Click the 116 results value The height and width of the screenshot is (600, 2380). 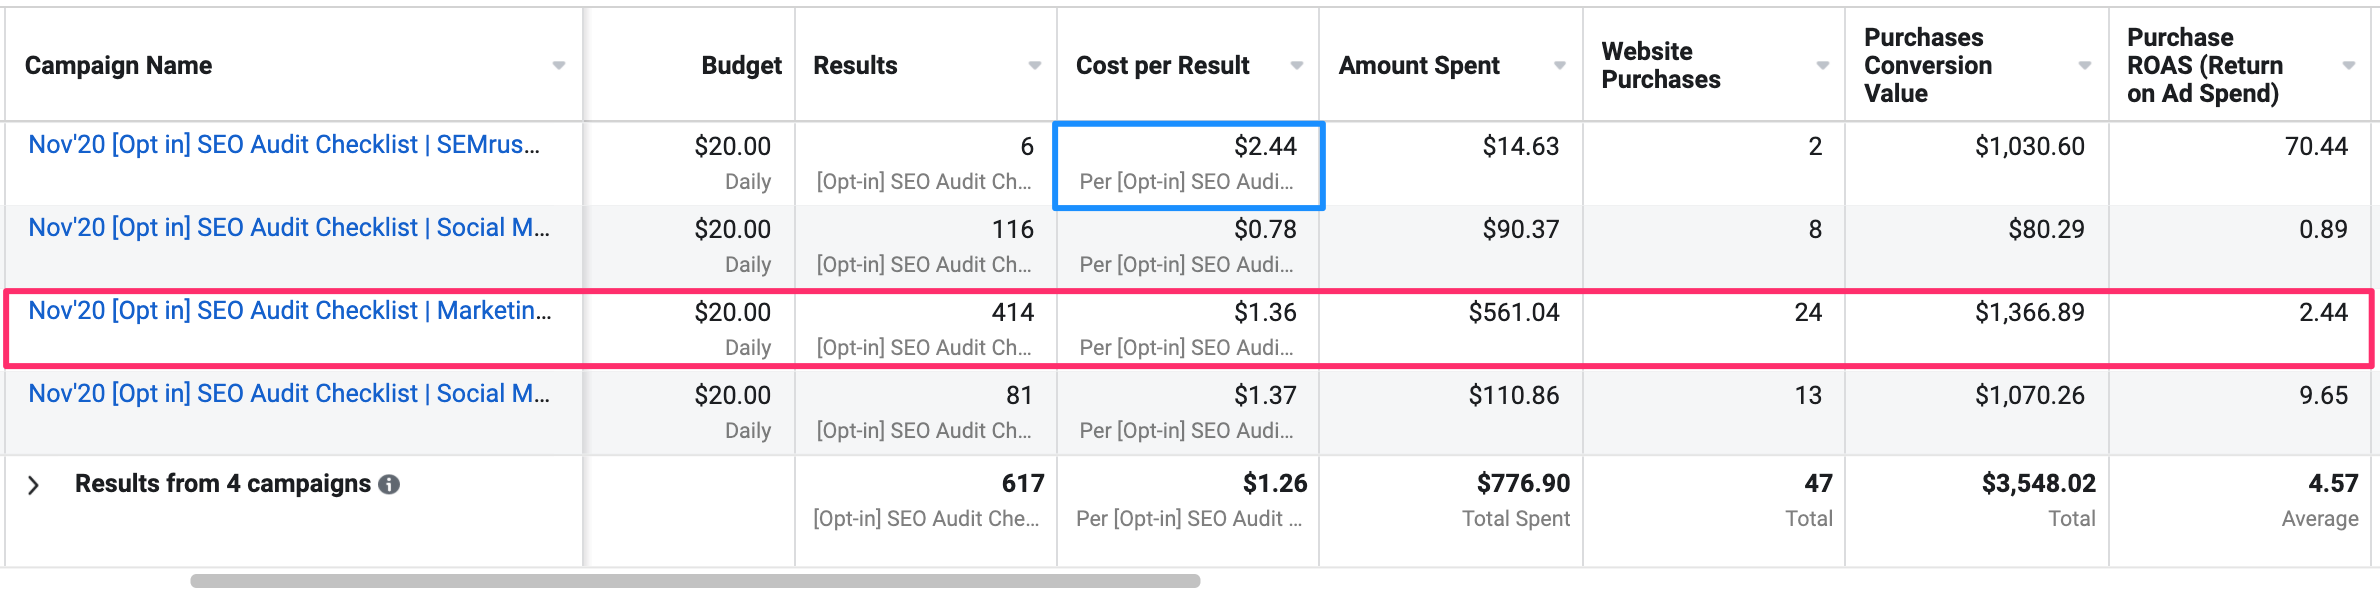pos(1012,230)
